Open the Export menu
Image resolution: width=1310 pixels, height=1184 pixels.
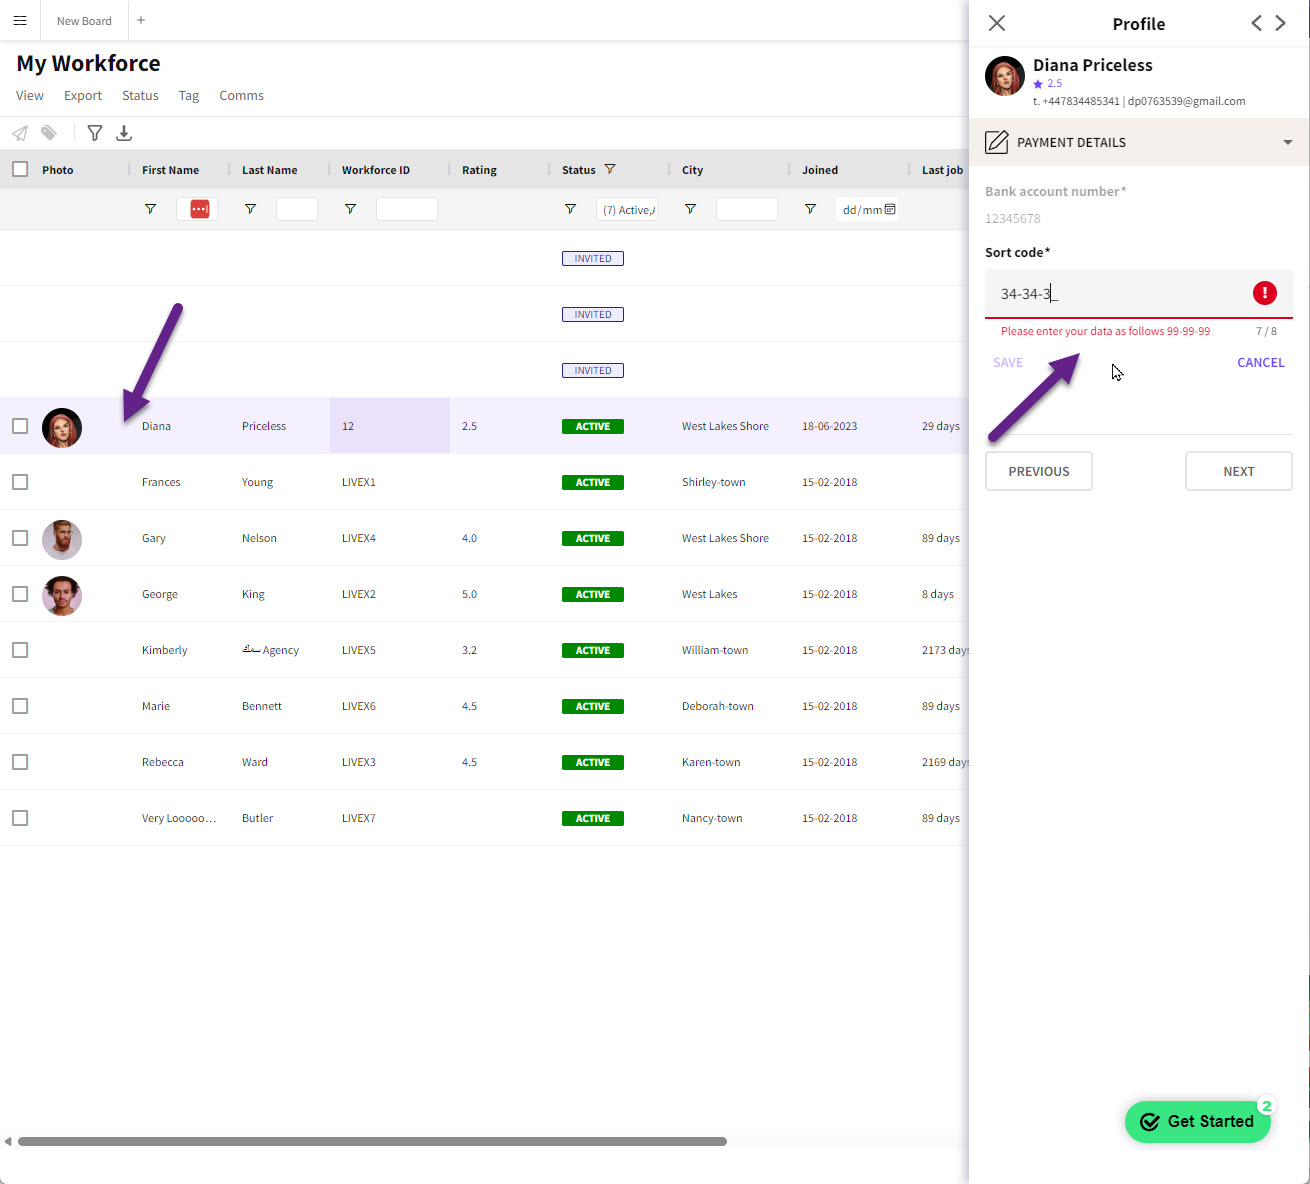[x=83, y=96]
